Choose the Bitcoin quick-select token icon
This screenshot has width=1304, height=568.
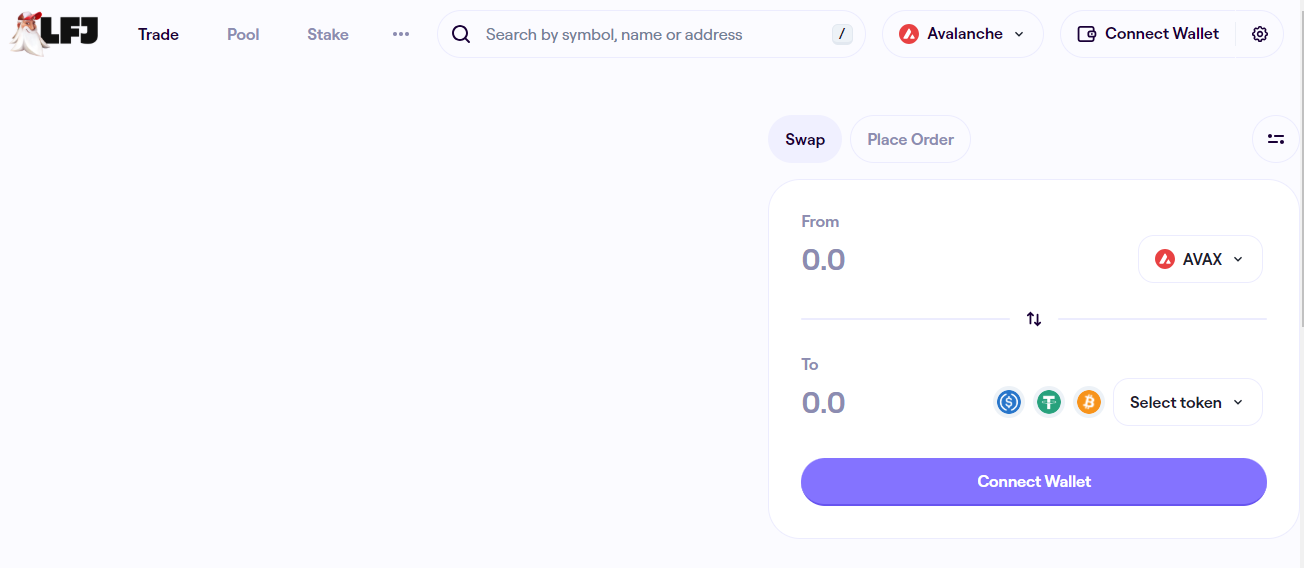click(x=1088, y=402)
